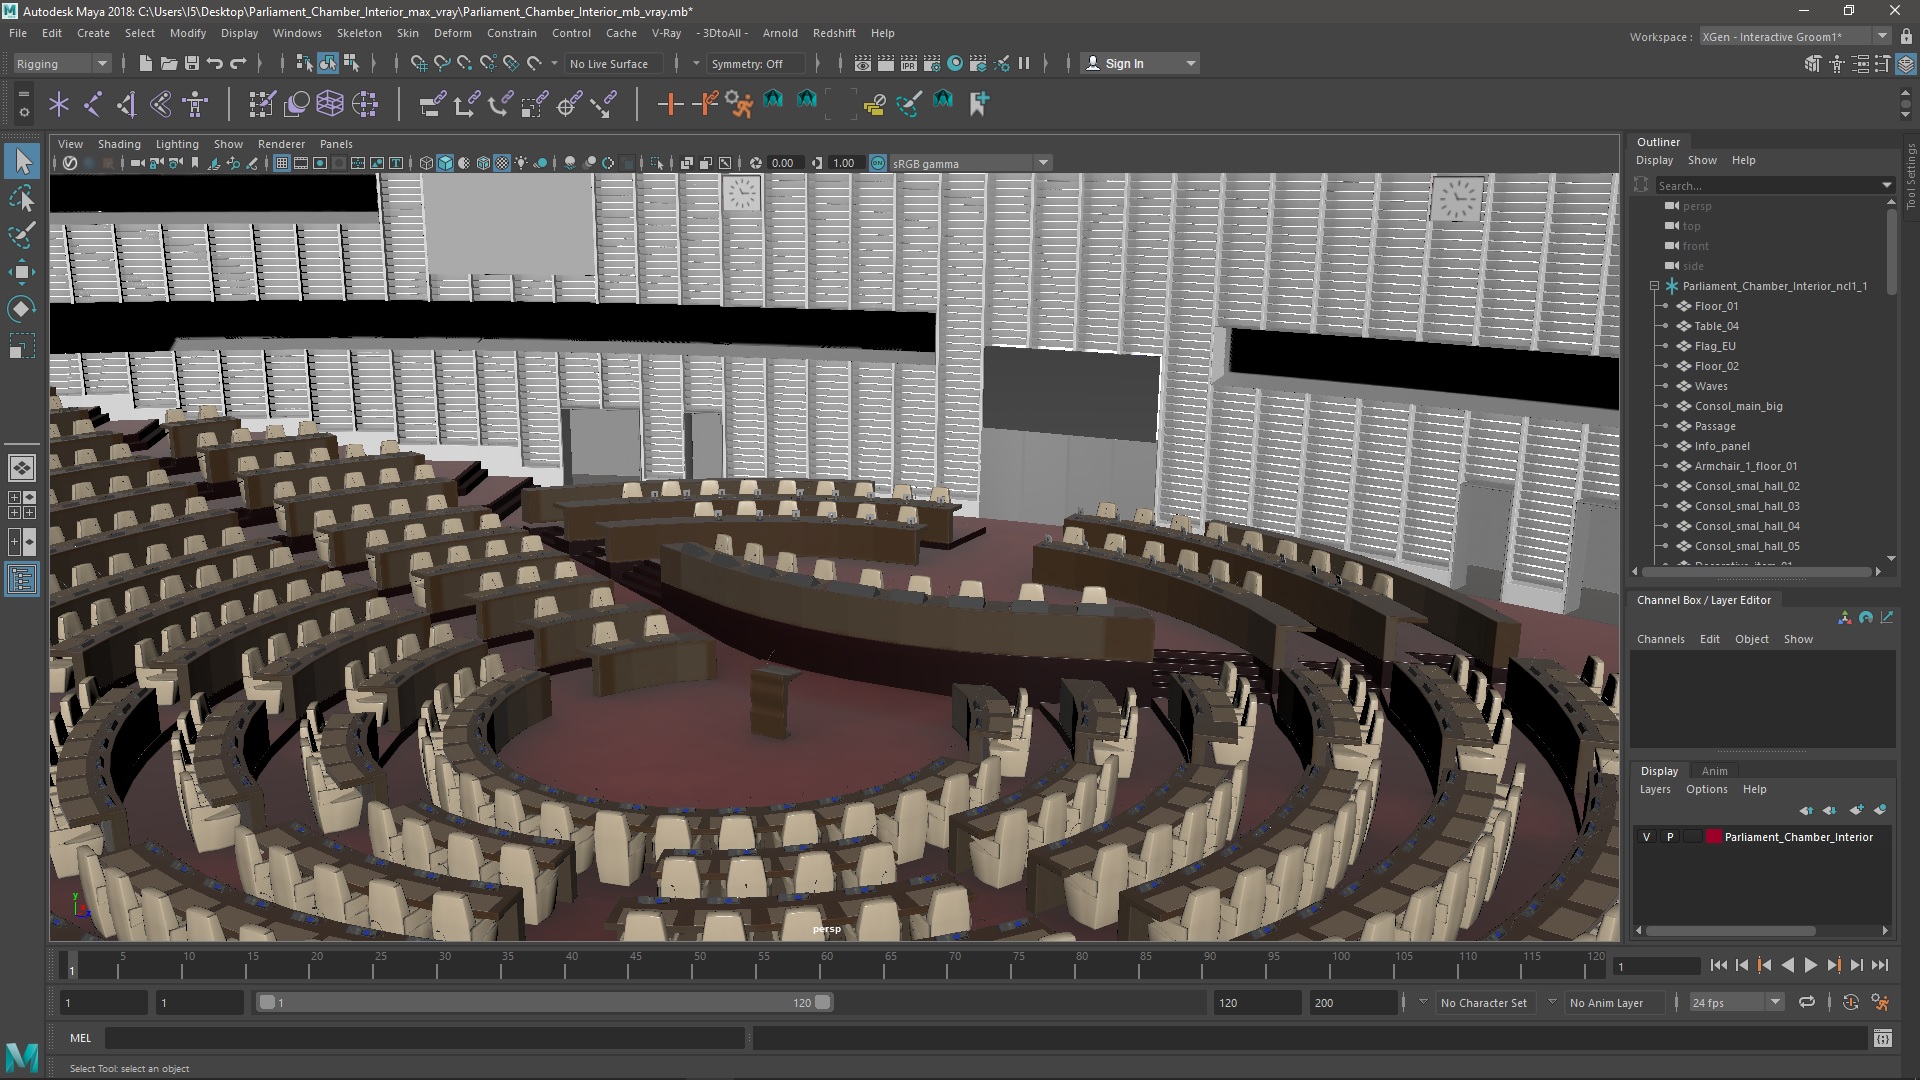Click the Outliner vertical scrollbar
Image resolution: width=1920 pixels, height=1080 pixels.
[1890, 250]
